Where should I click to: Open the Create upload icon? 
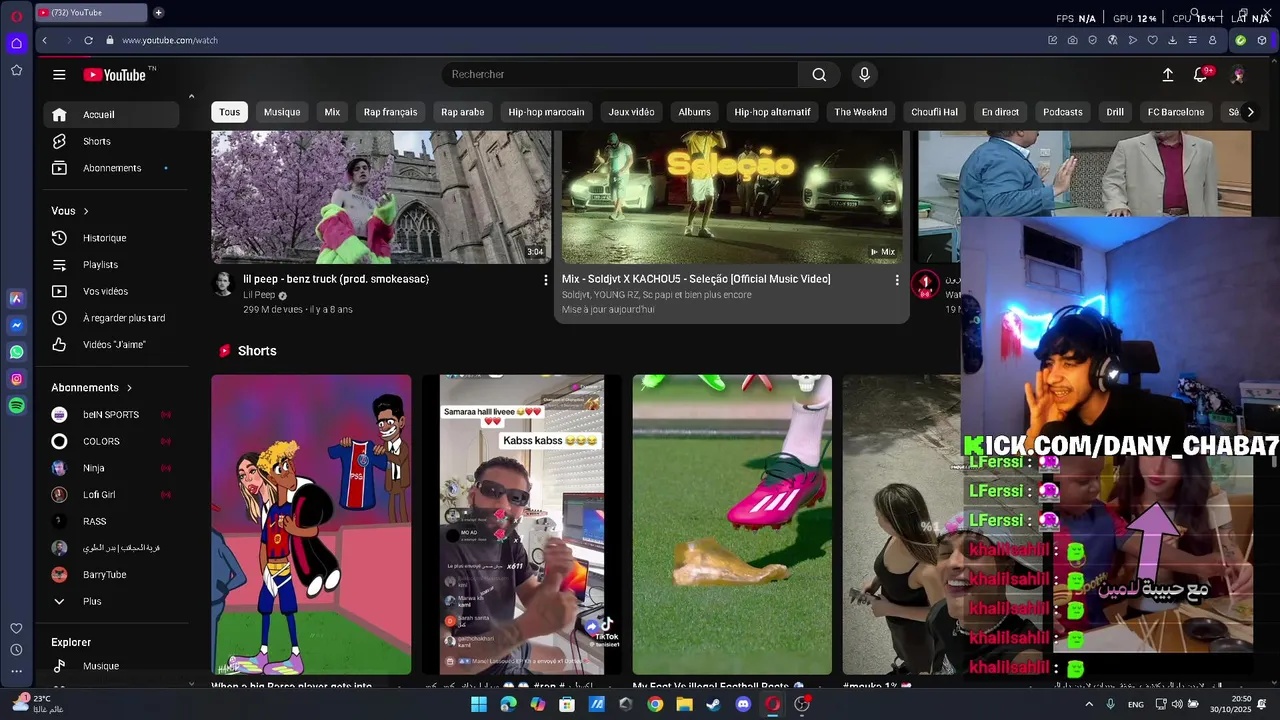point(1167,75)
